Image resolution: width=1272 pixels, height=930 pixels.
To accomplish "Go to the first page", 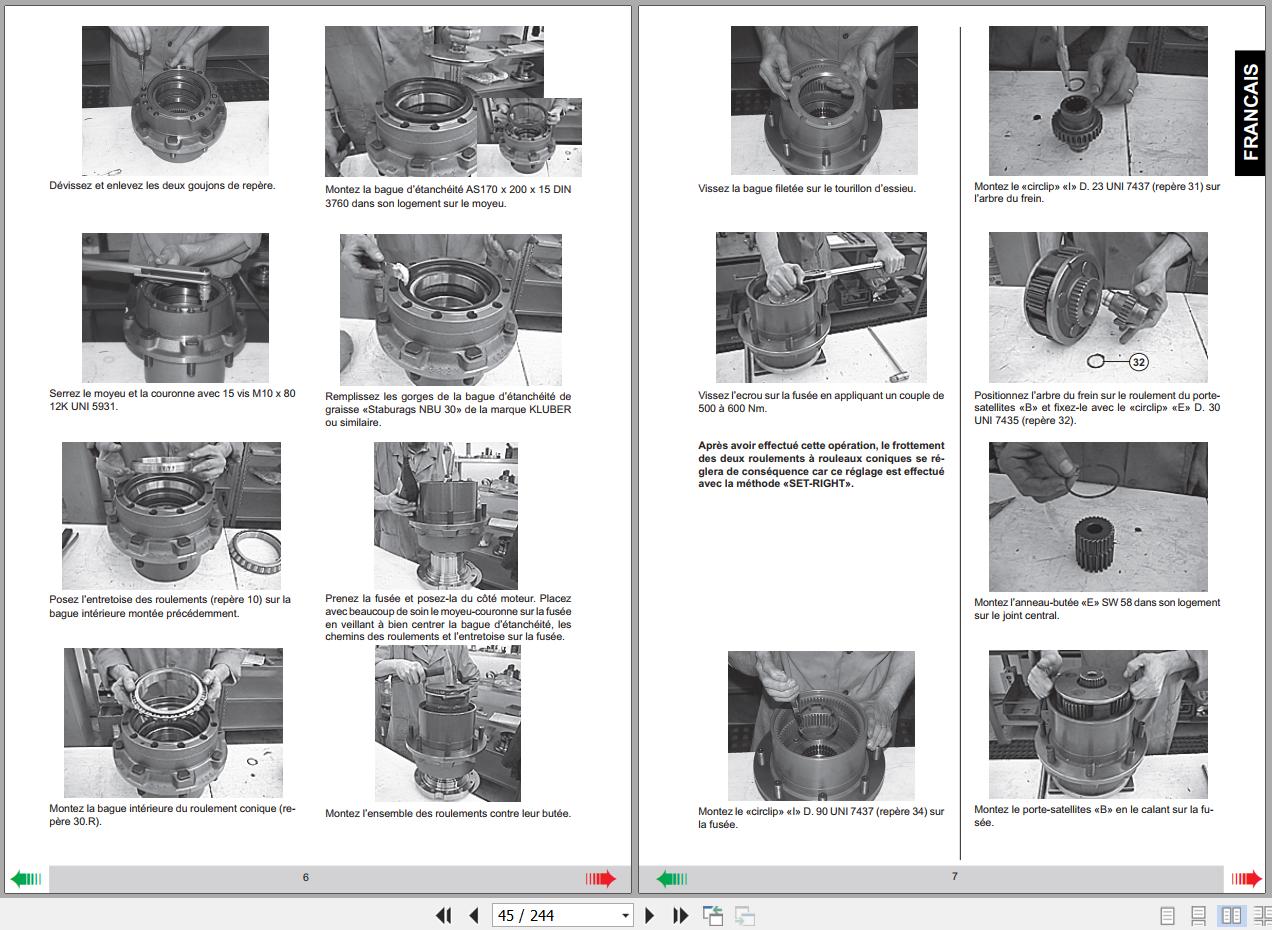I will click(x=444, y=915).
